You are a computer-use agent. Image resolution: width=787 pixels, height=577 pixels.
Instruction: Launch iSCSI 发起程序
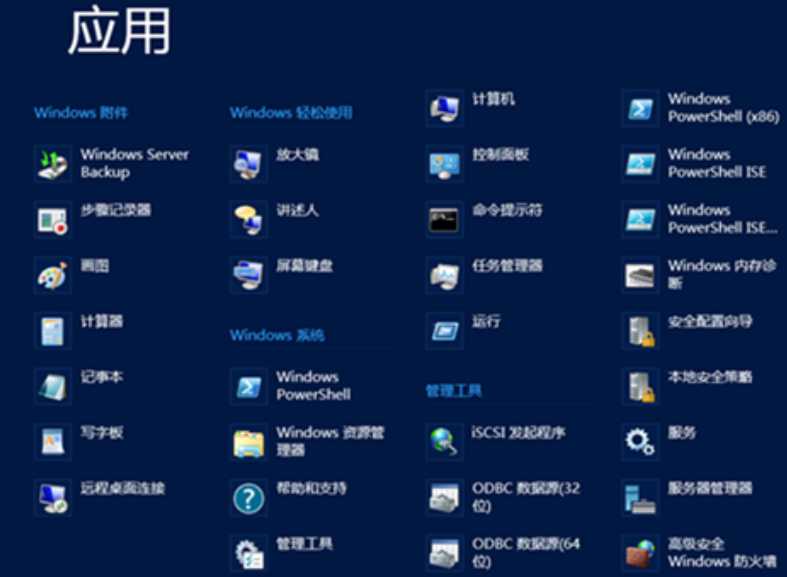click(x=496, y=442)
